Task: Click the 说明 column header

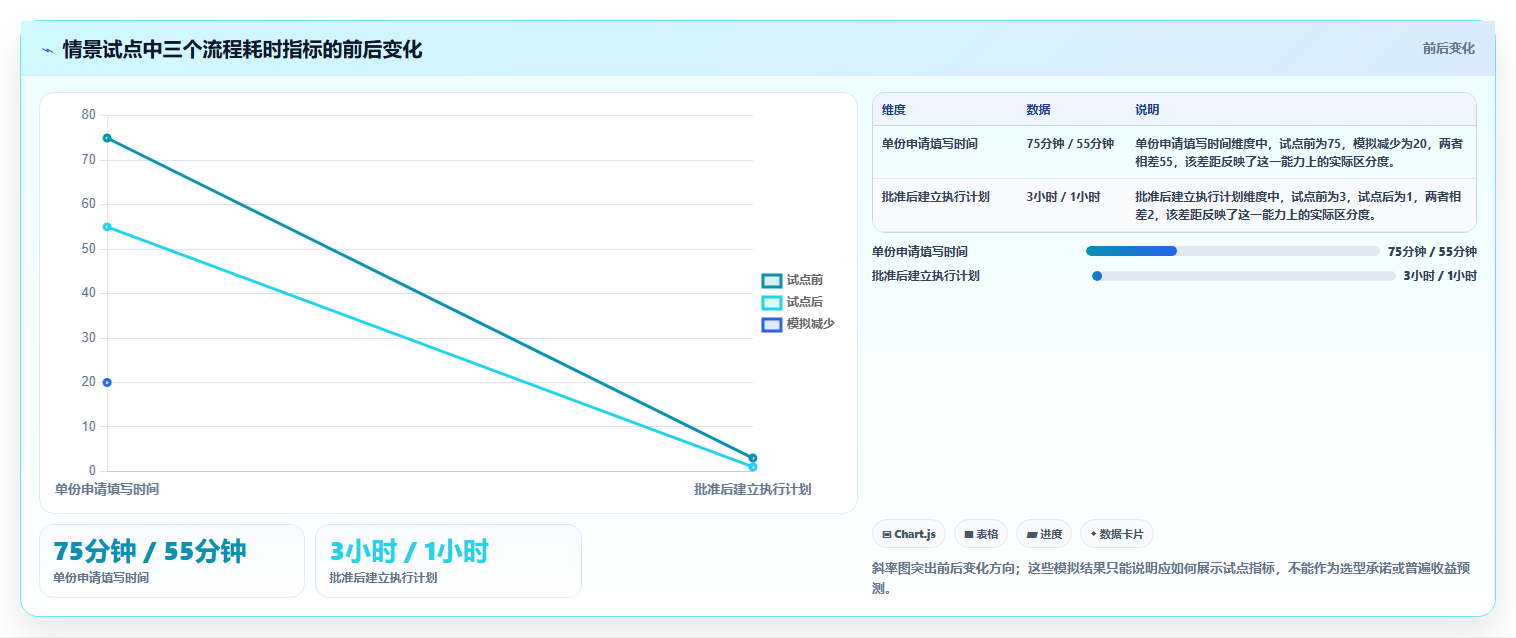Action: [1147, 110]
